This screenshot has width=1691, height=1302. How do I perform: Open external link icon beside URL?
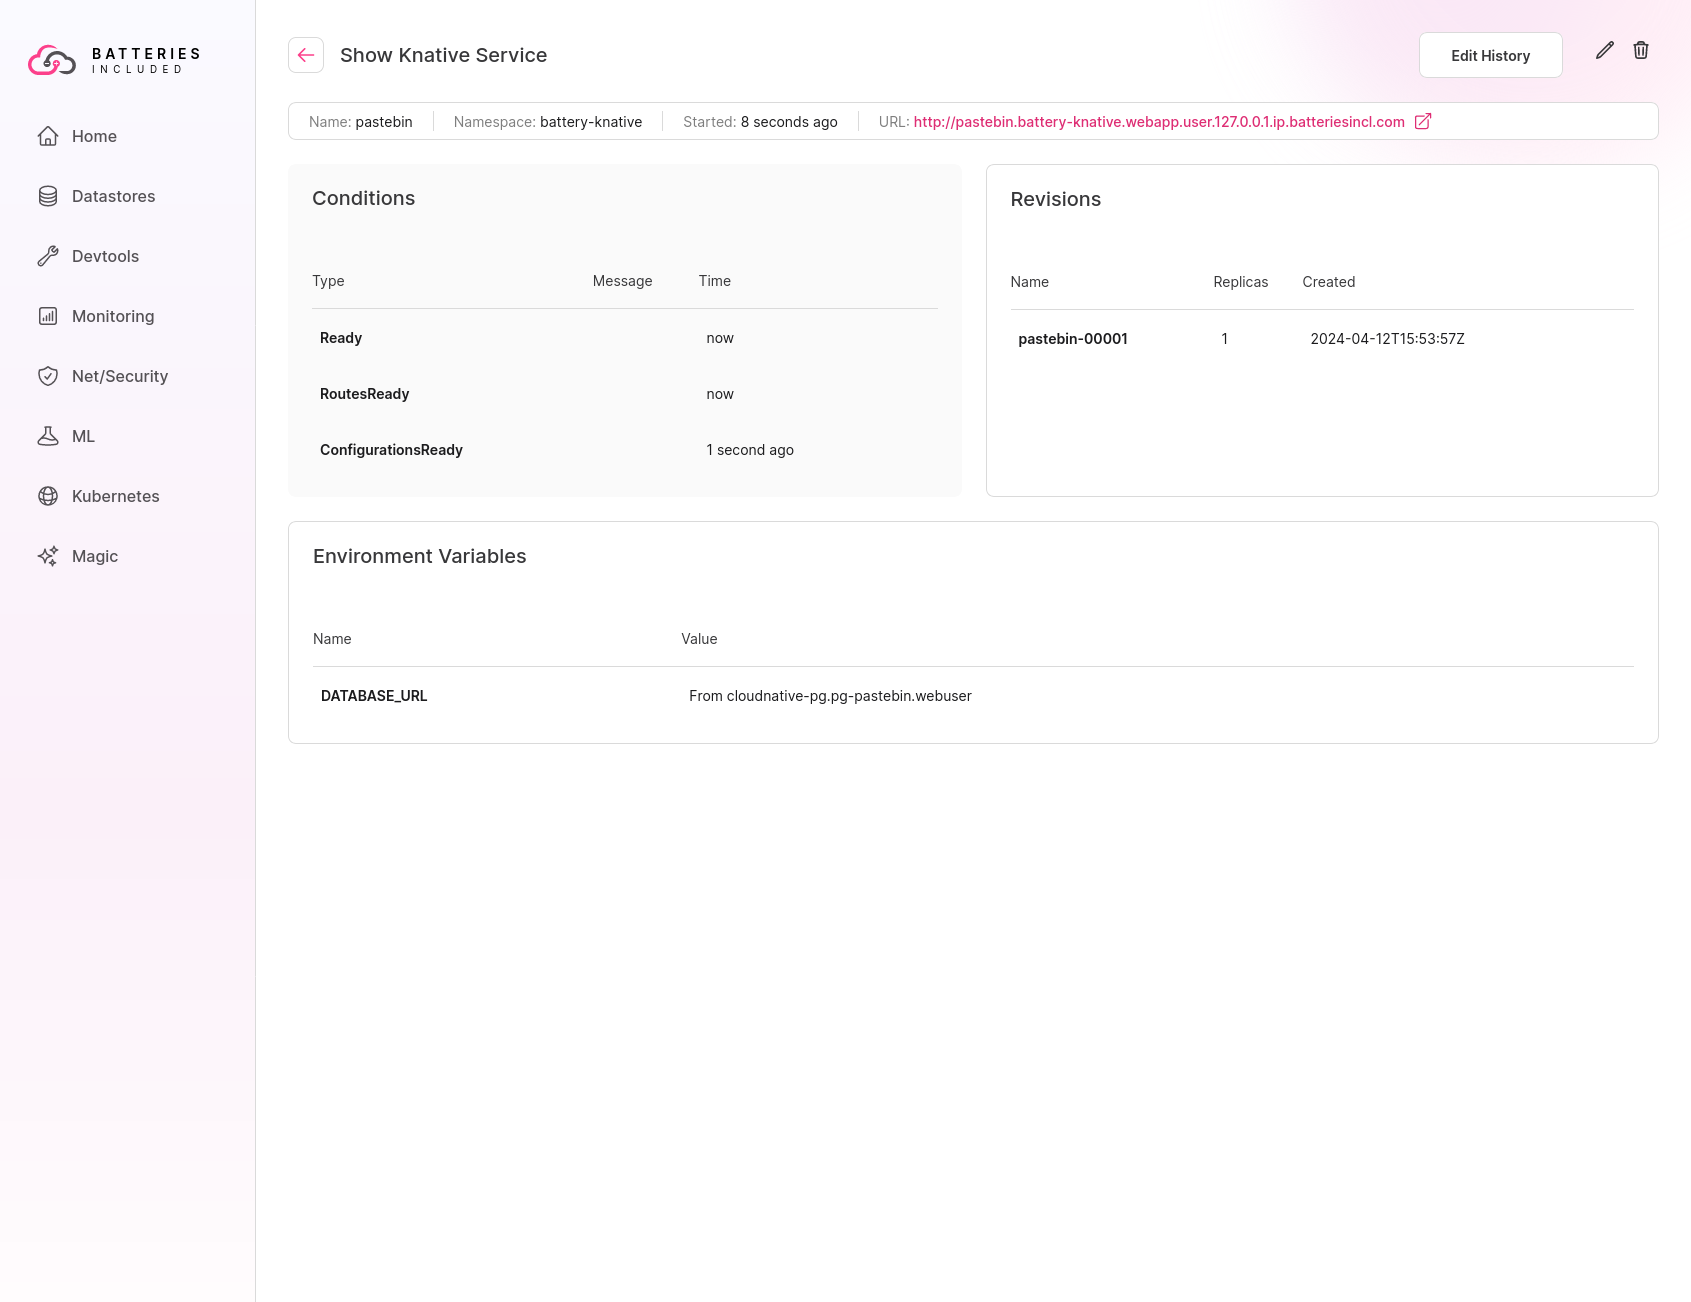[x=1423, y=121]
